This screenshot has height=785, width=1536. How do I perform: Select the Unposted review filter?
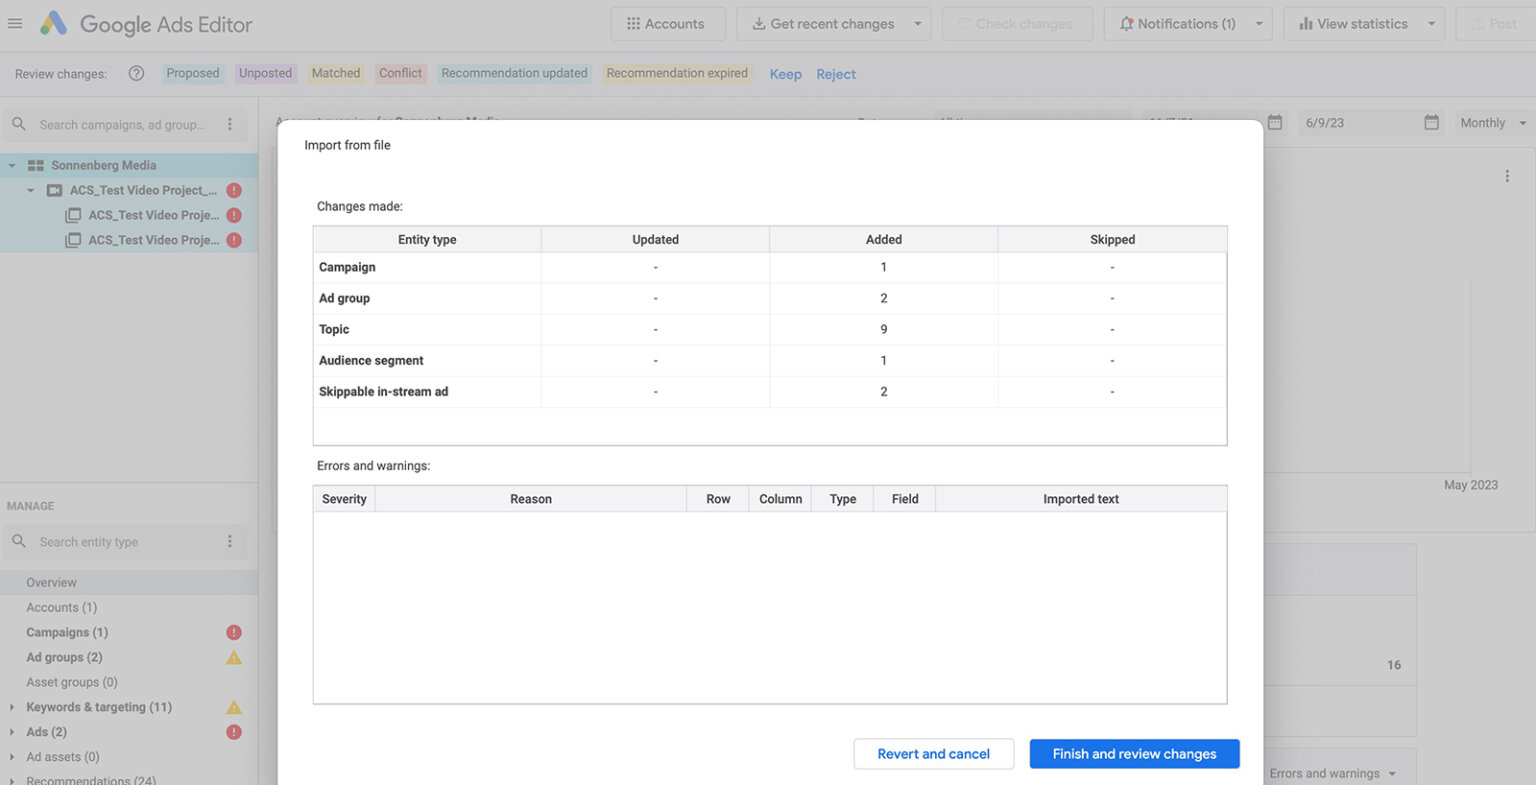click(266, 73)
